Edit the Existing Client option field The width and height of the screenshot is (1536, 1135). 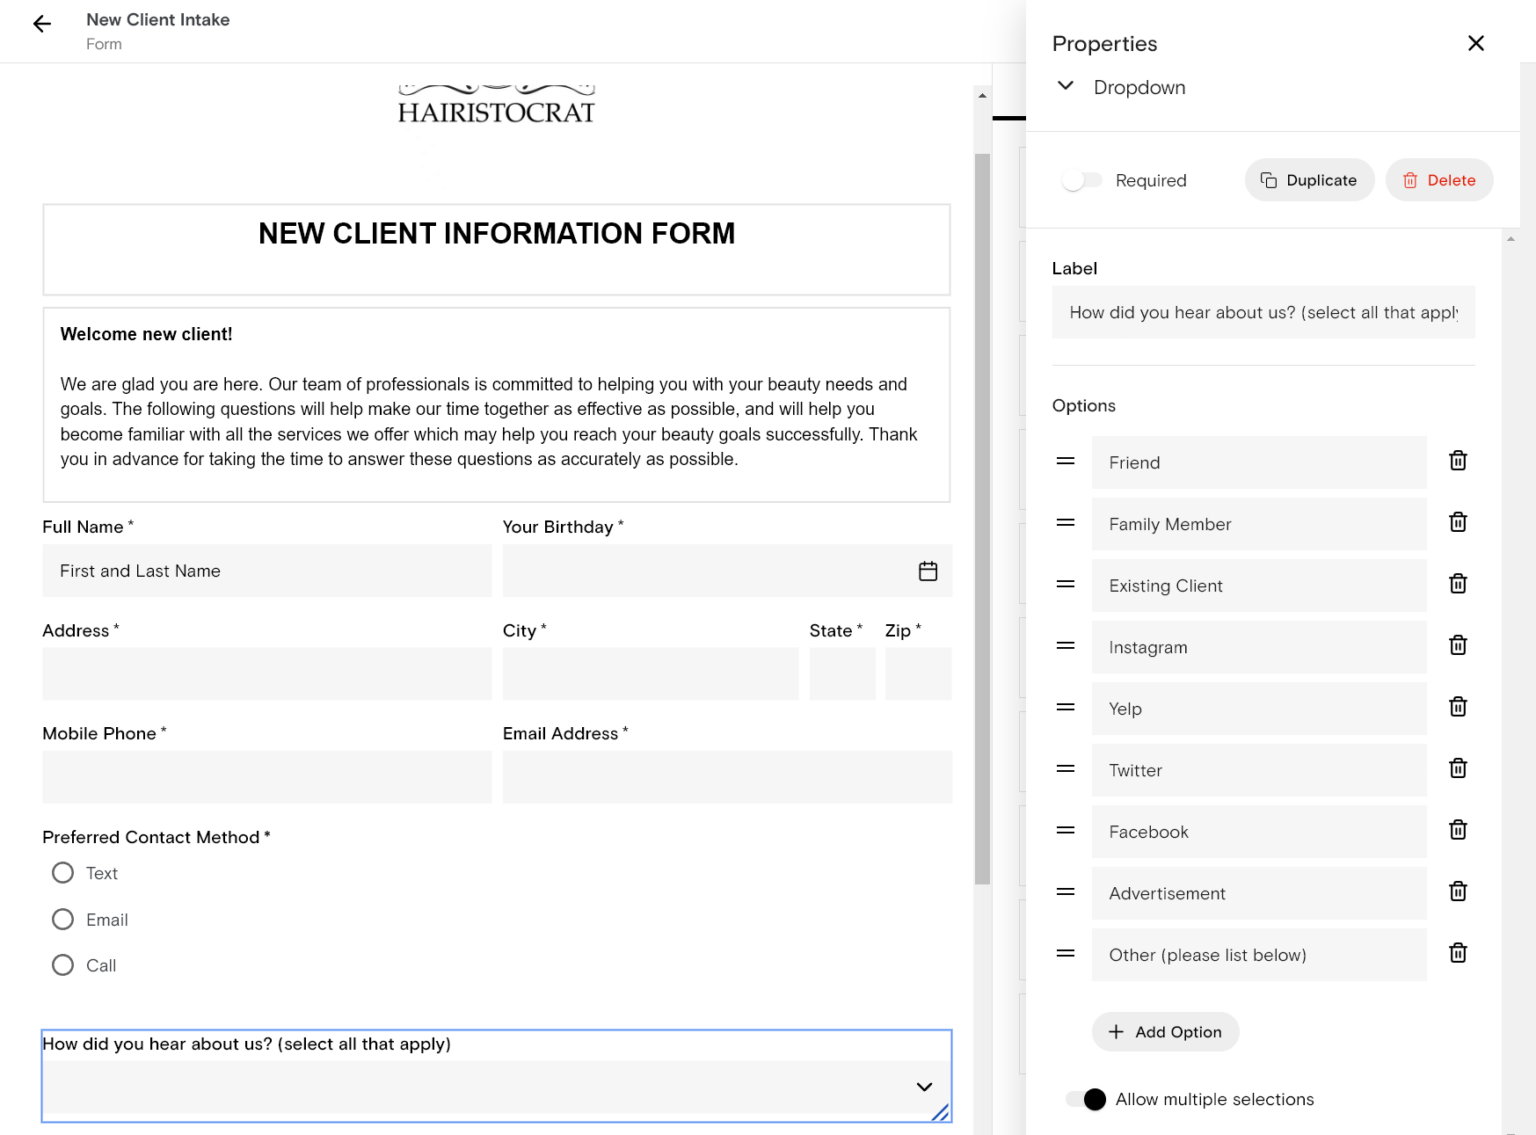(1259, 586)
